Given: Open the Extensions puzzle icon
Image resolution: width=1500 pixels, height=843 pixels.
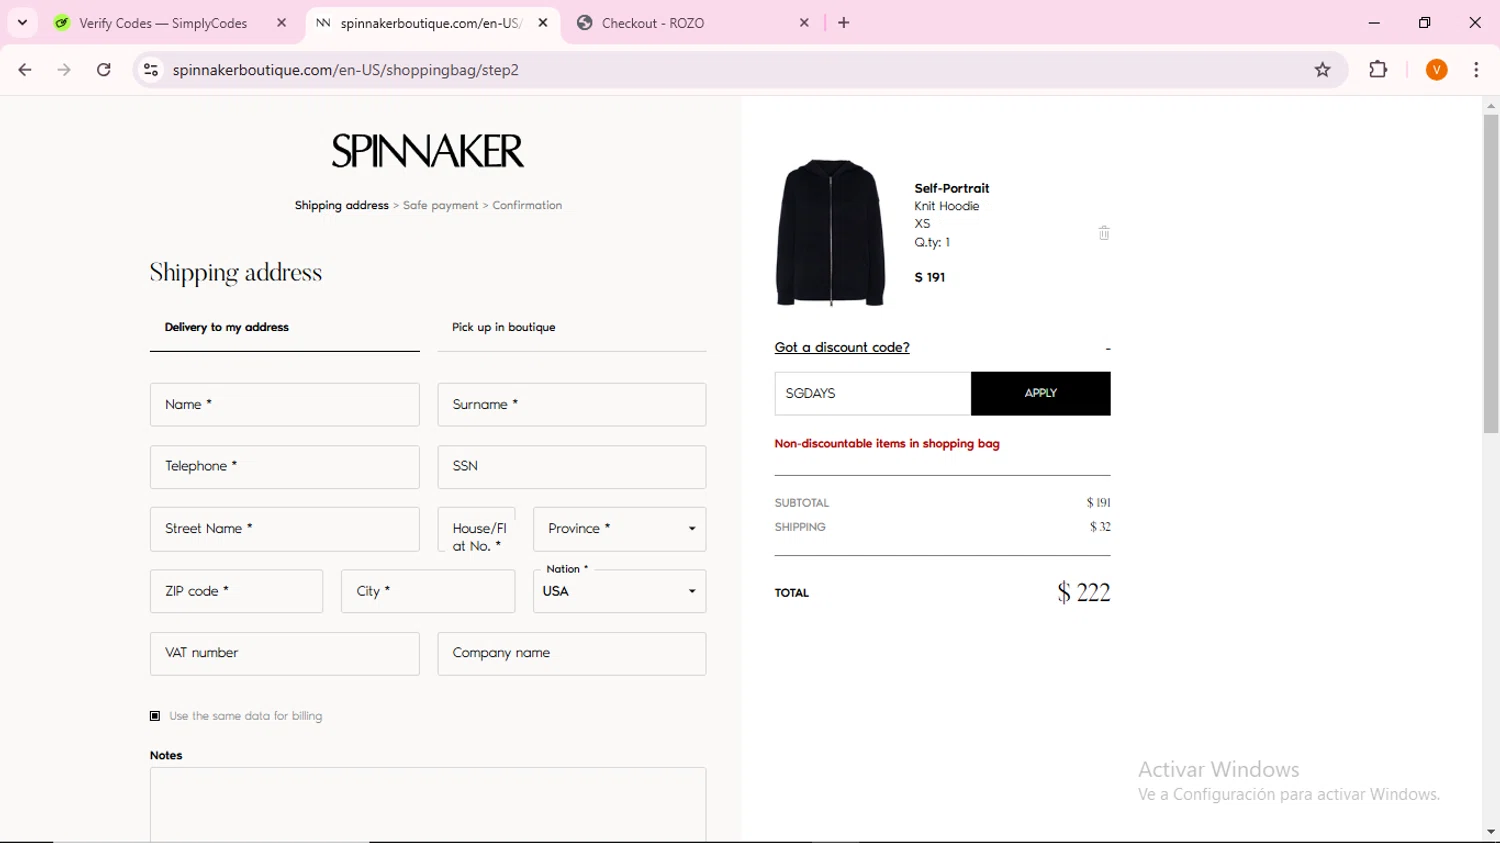Looking at the screenshot, I should [x=1378, y=70].
